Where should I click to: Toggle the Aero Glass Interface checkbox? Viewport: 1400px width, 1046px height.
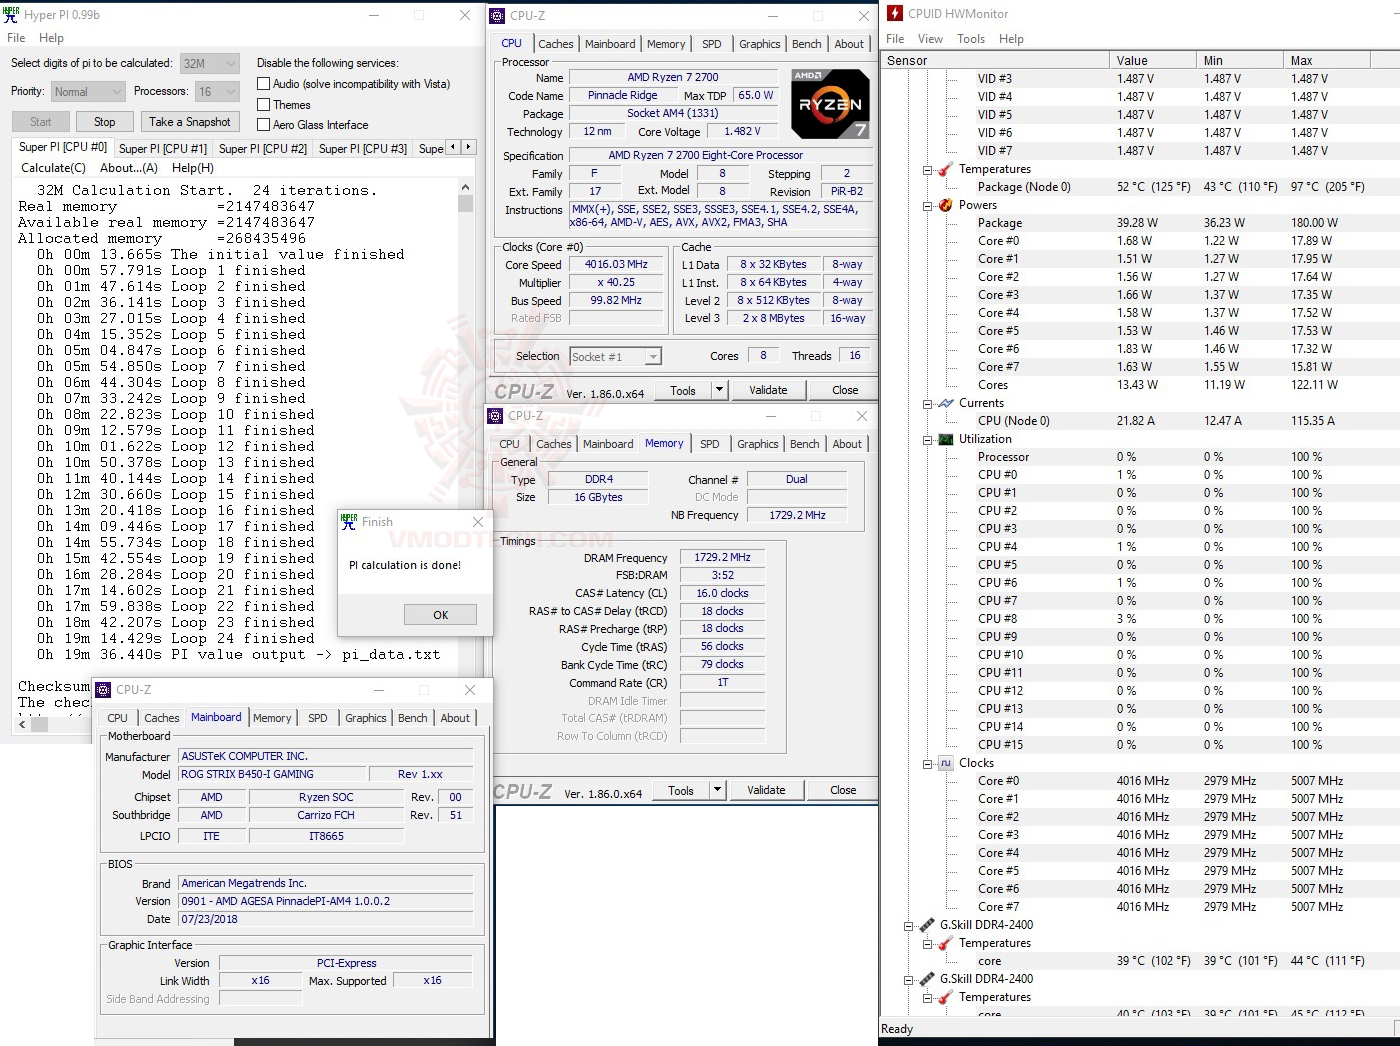[264, 125]
